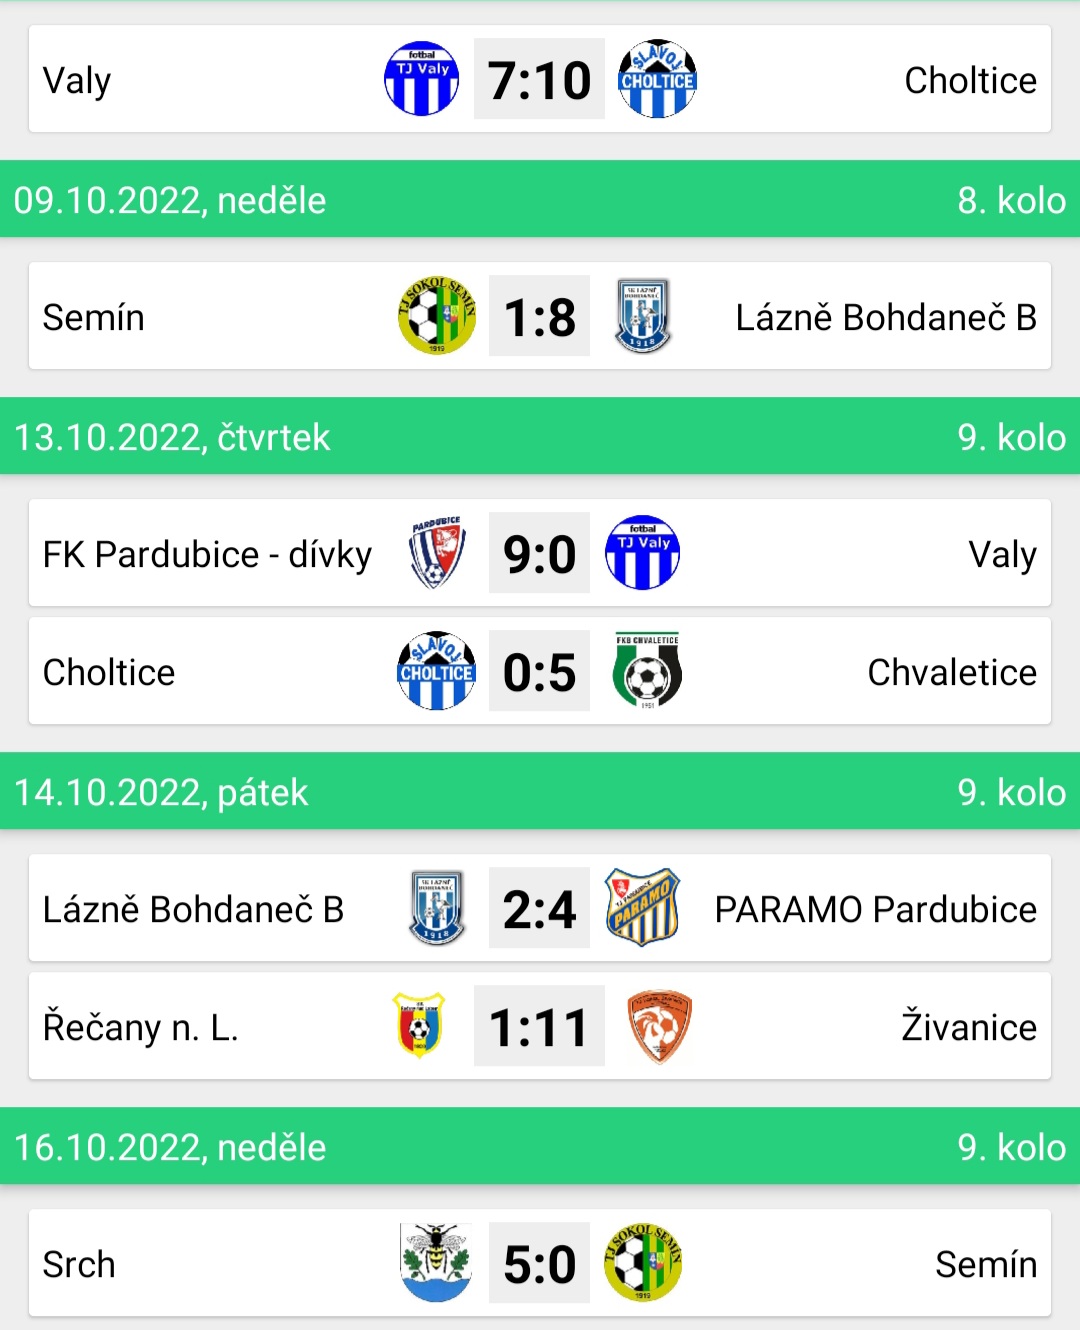This screenshot has height=1330, width=1080.
Task: Tap the 09.10.2022 neděle date header
Action: click(540, 199)
